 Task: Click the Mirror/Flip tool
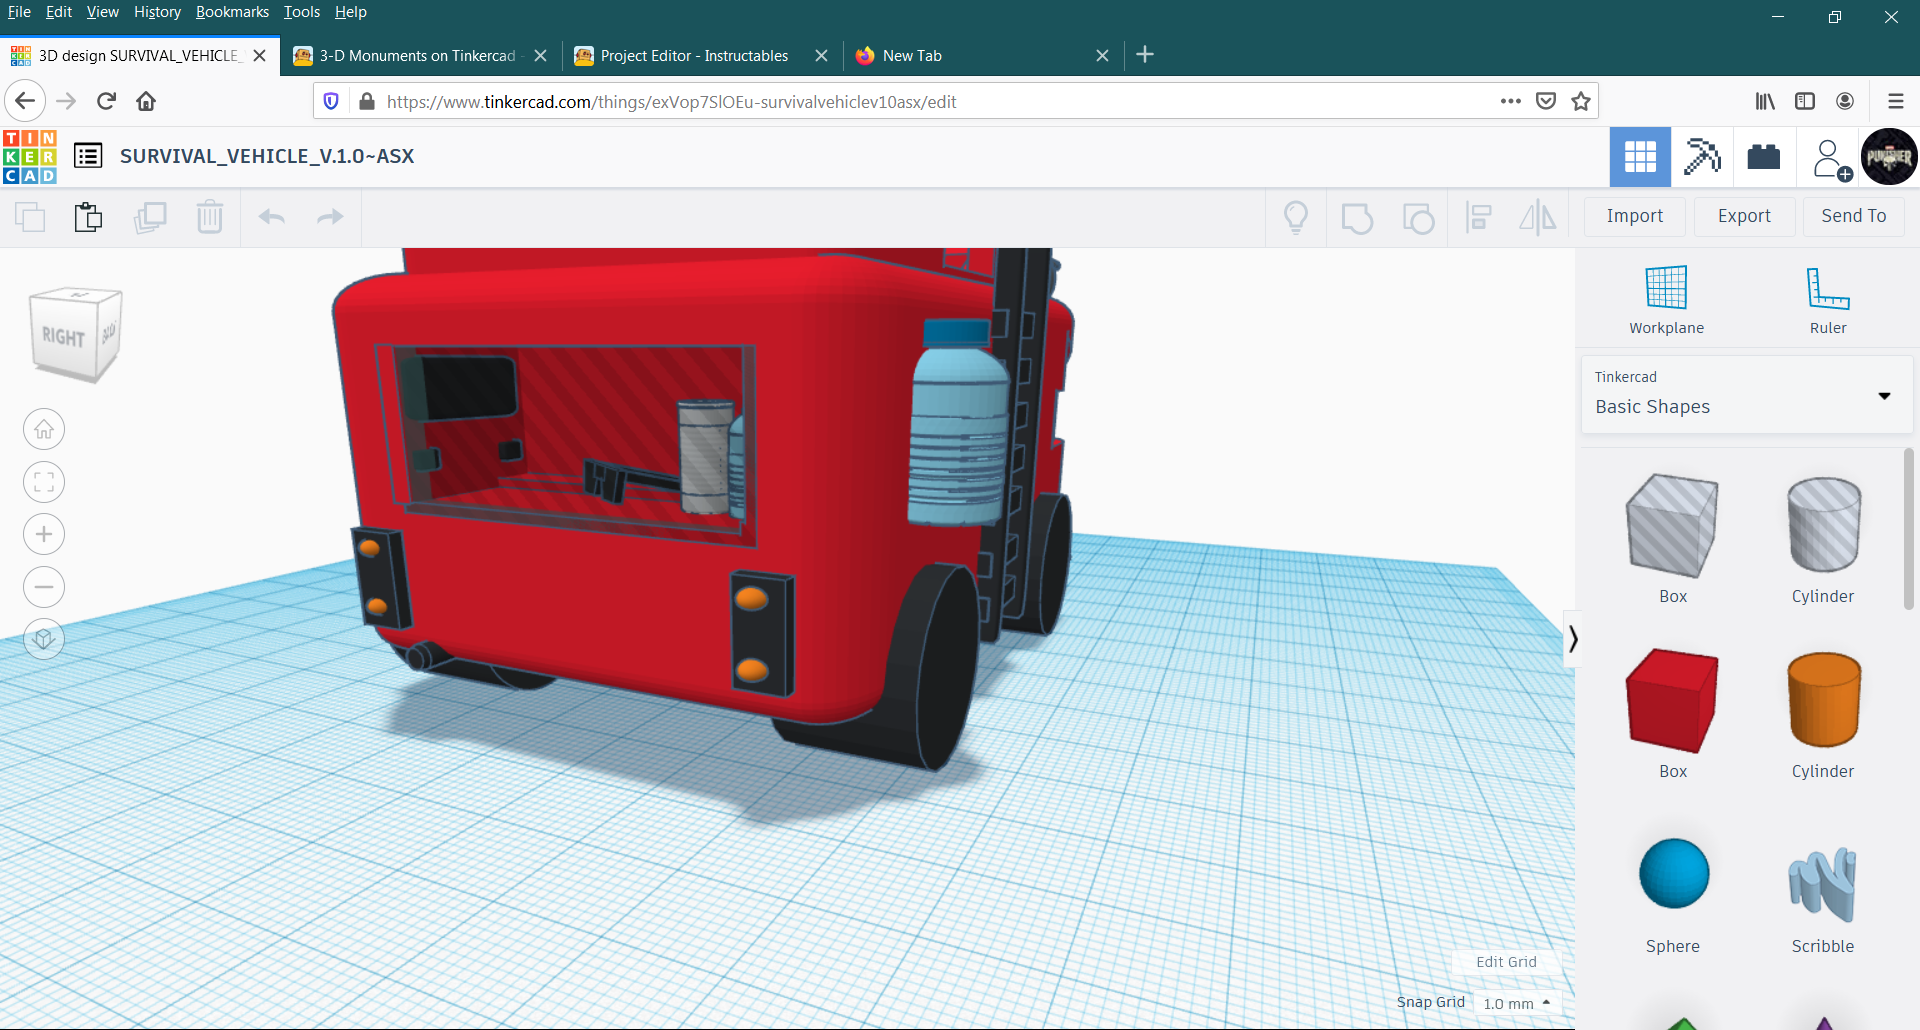1538,217
